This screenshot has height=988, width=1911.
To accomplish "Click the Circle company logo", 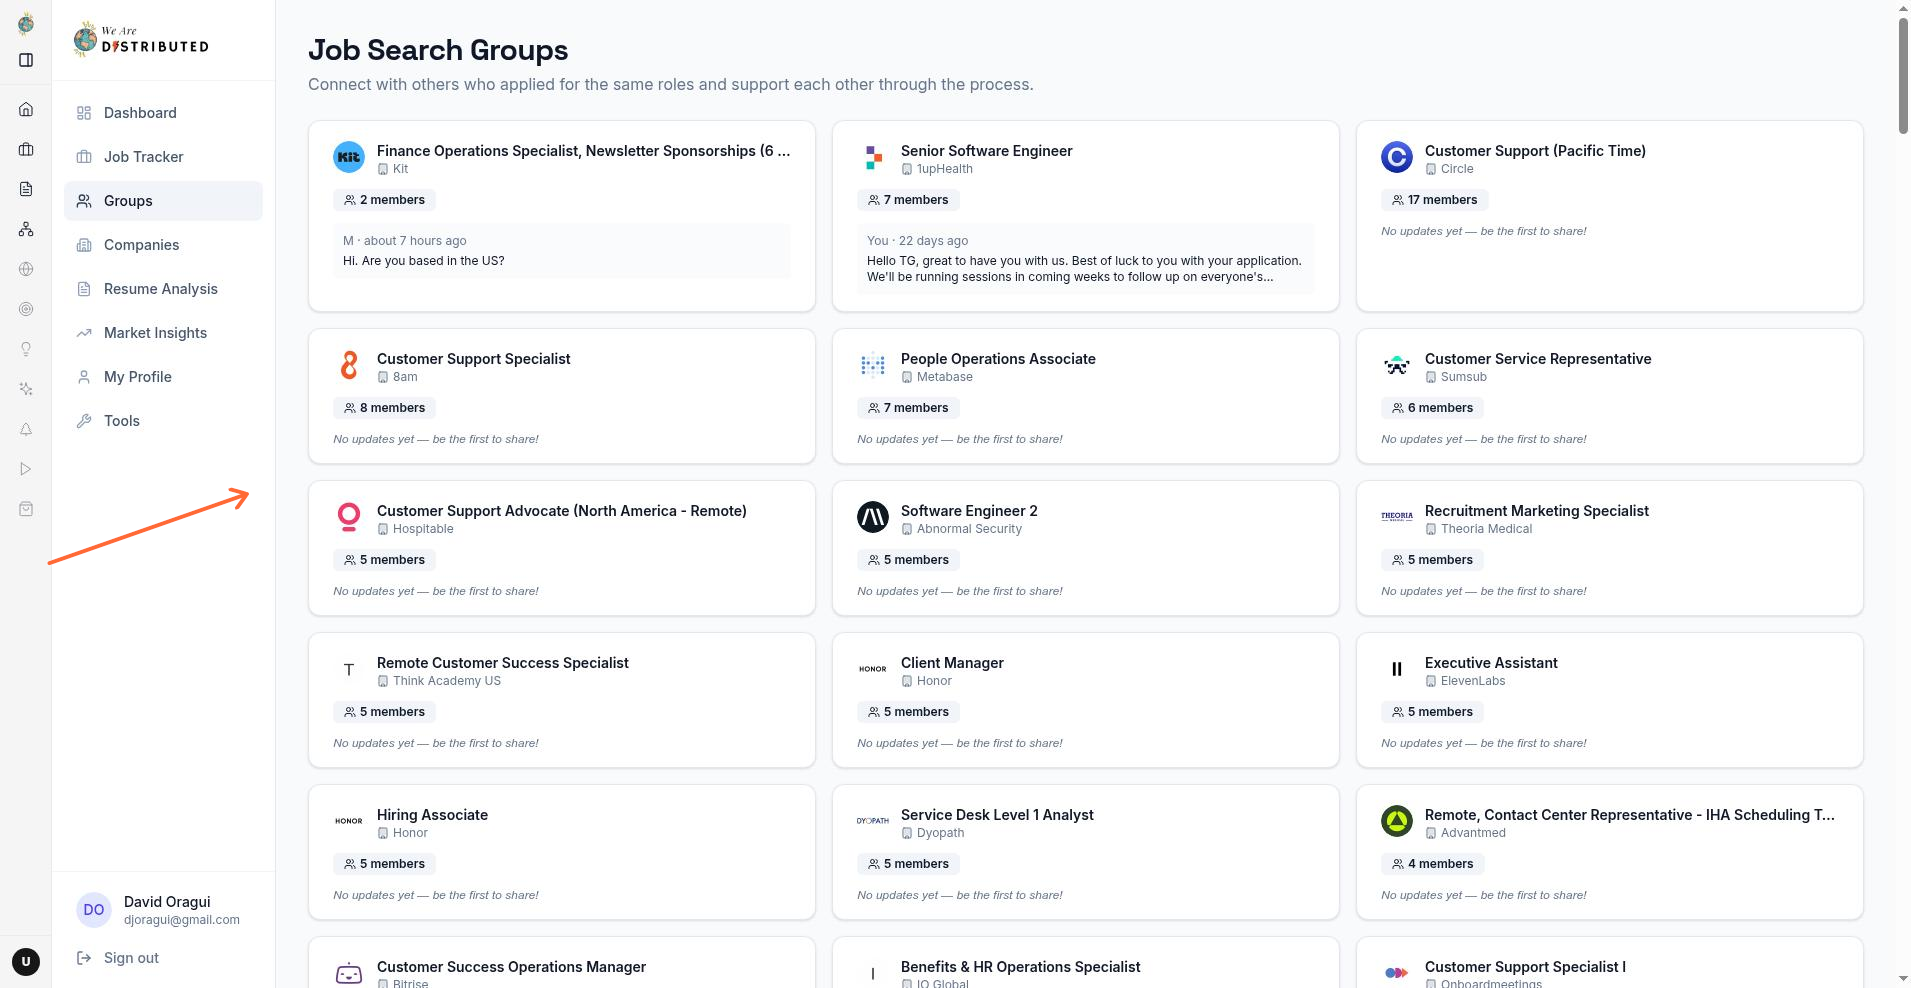I will point(1397,157).
